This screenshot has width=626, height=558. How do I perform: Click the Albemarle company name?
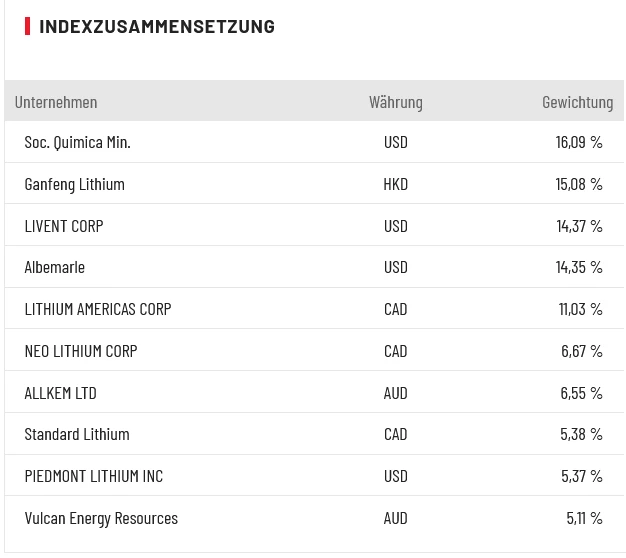tap(55, 267)
